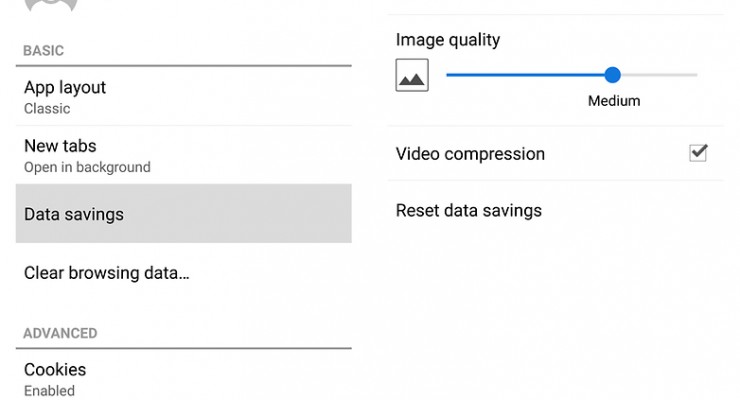
Task: Click the Video compression label text
Action: pyautogui.click(x=470, y=154)
